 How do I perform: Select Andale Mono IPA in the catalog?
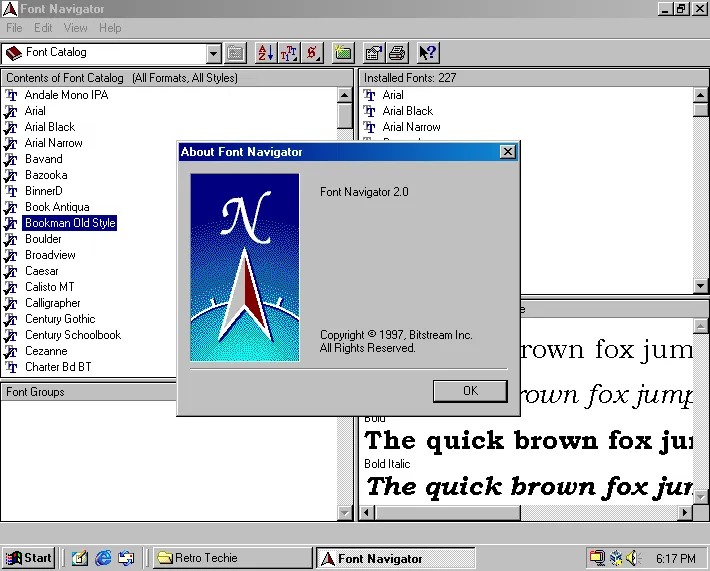click(x=67, y=95)
